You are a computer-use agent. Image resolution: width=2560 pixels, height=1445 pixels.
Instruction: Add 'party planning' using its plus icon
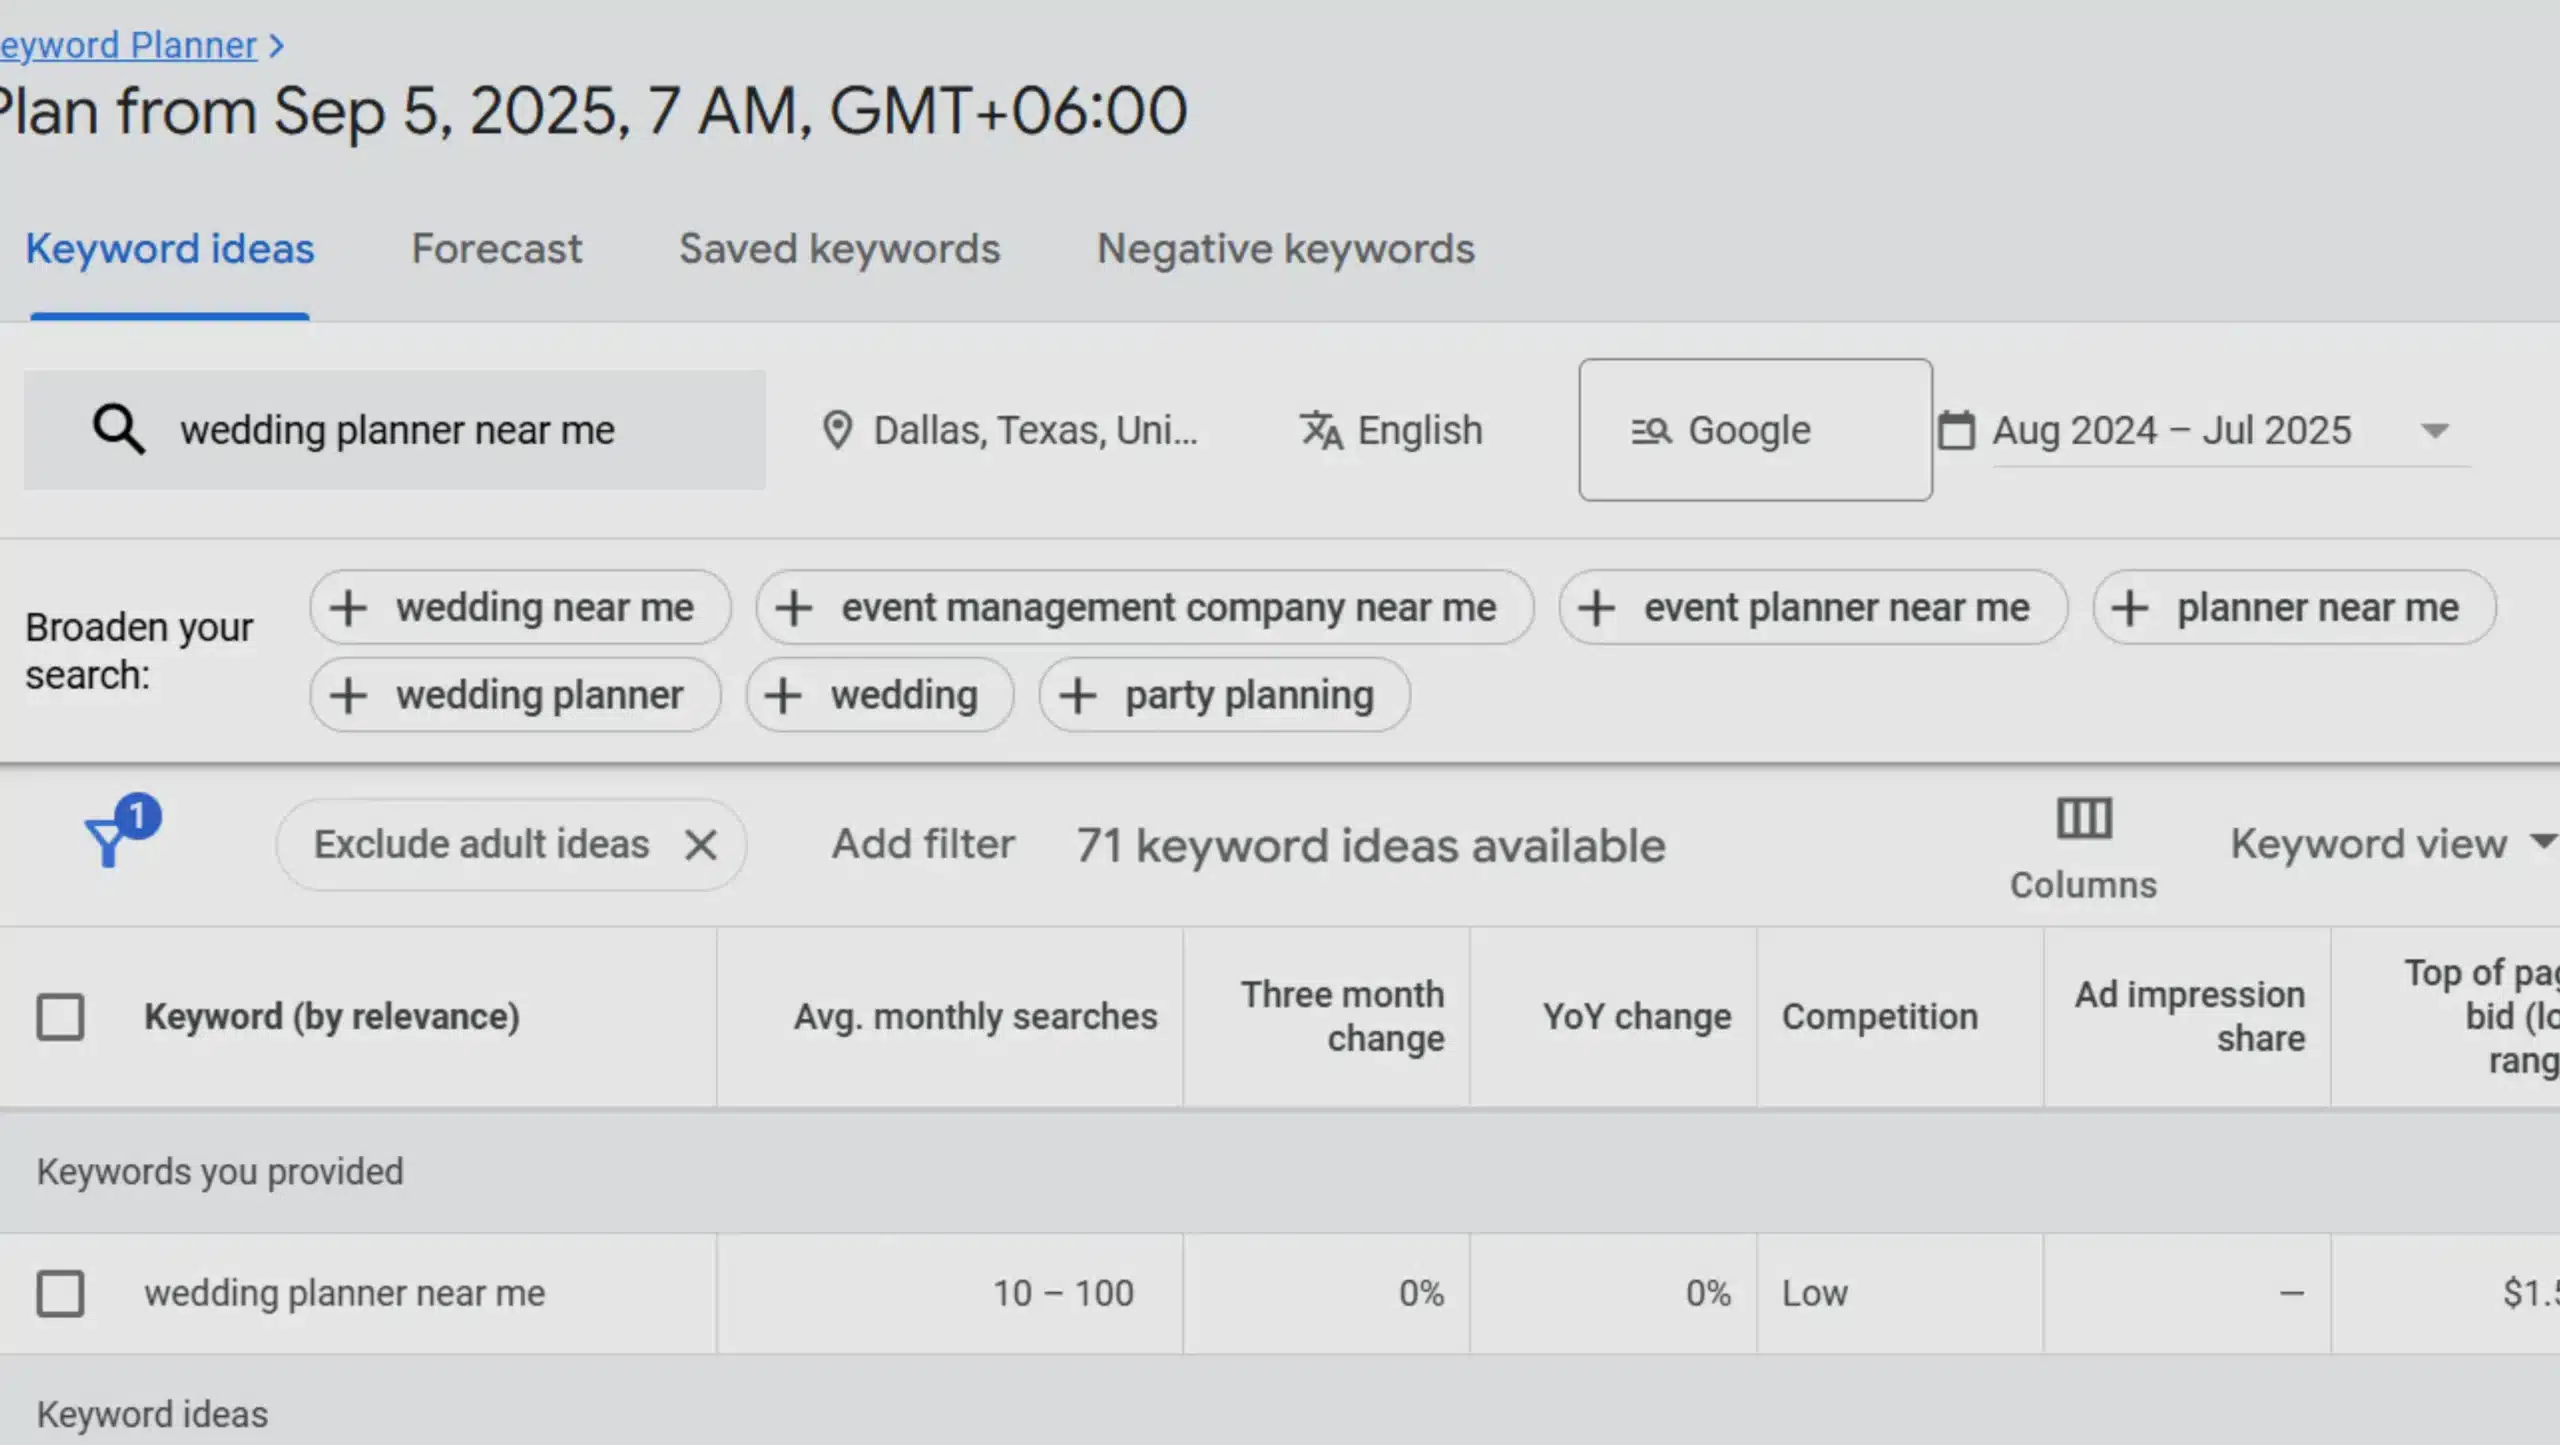[1078, 694]
